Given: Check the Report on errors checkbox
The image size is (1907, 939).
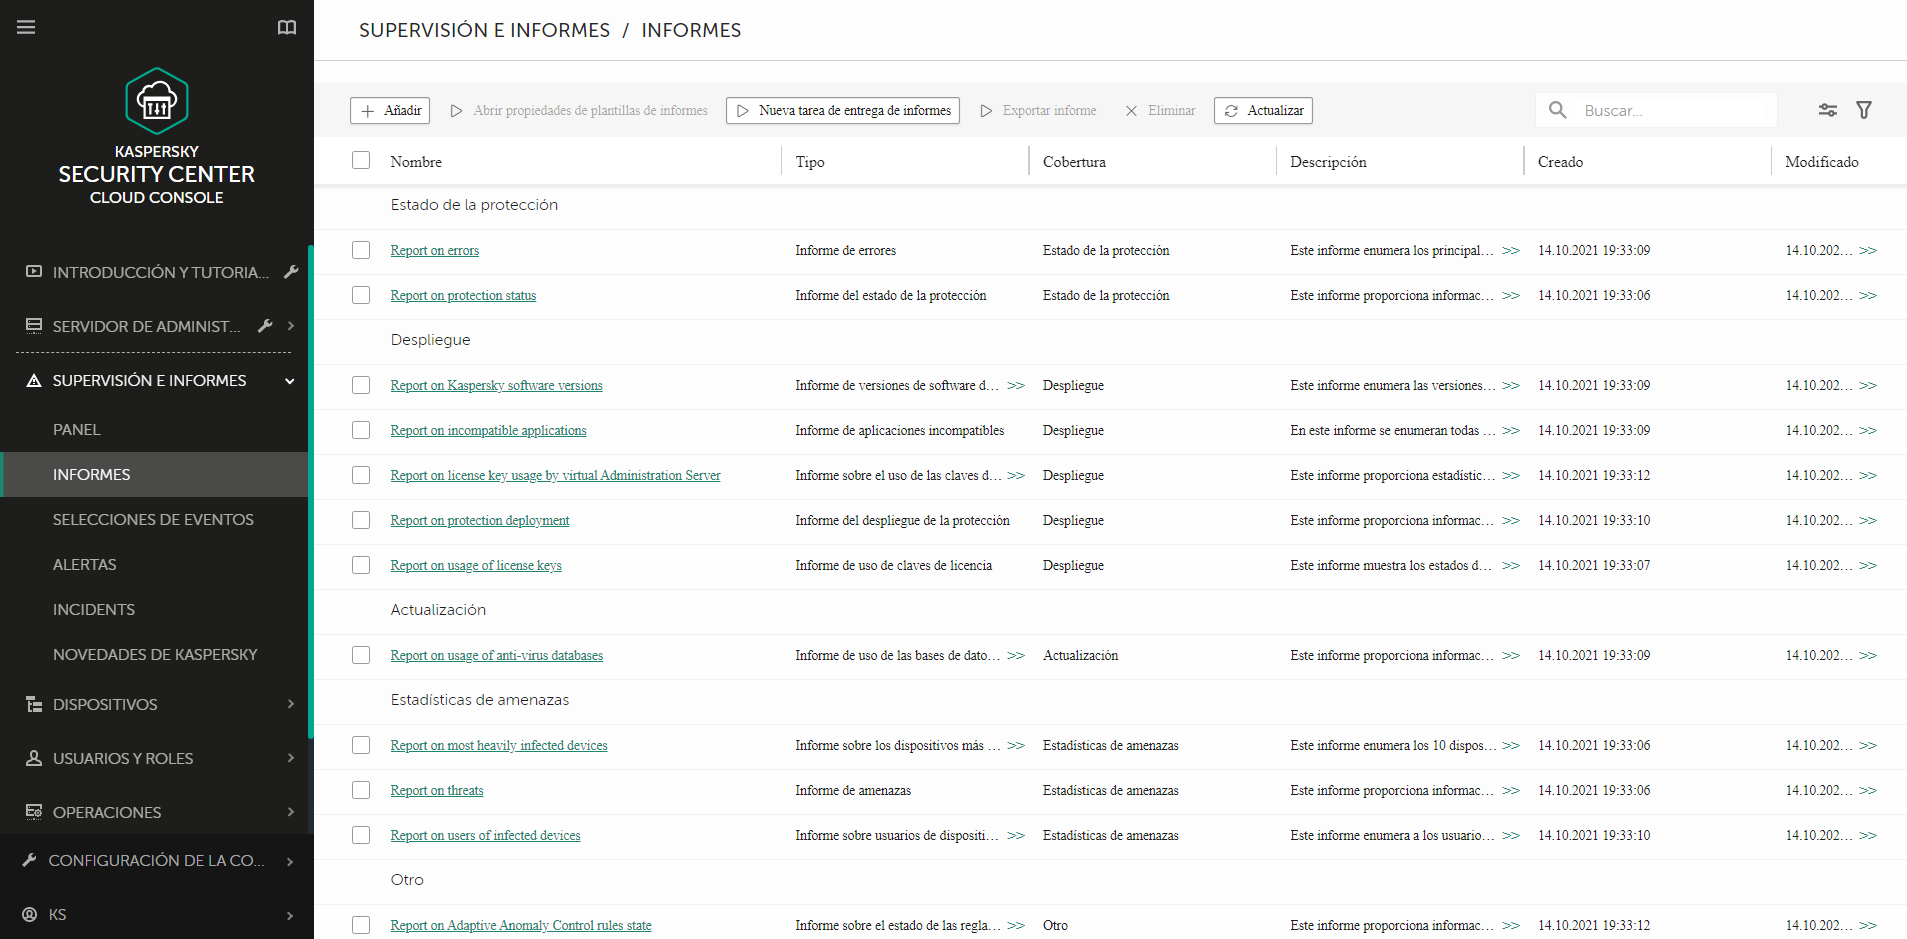Looking at the screenshot, I should [361, 250].
